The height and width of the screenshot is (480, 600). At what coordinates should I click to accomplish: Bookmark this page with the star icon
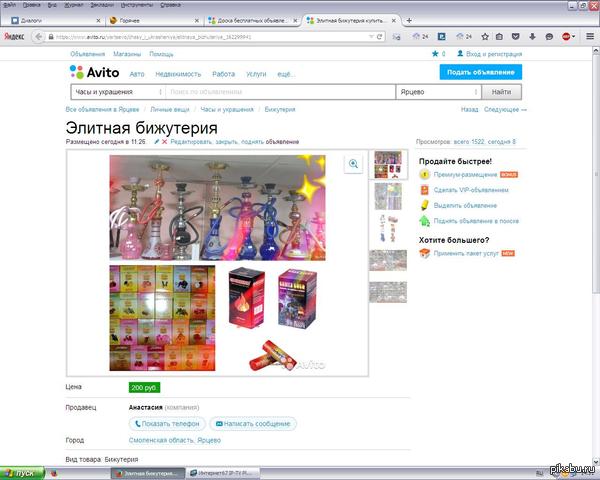[x=485, y=37]
